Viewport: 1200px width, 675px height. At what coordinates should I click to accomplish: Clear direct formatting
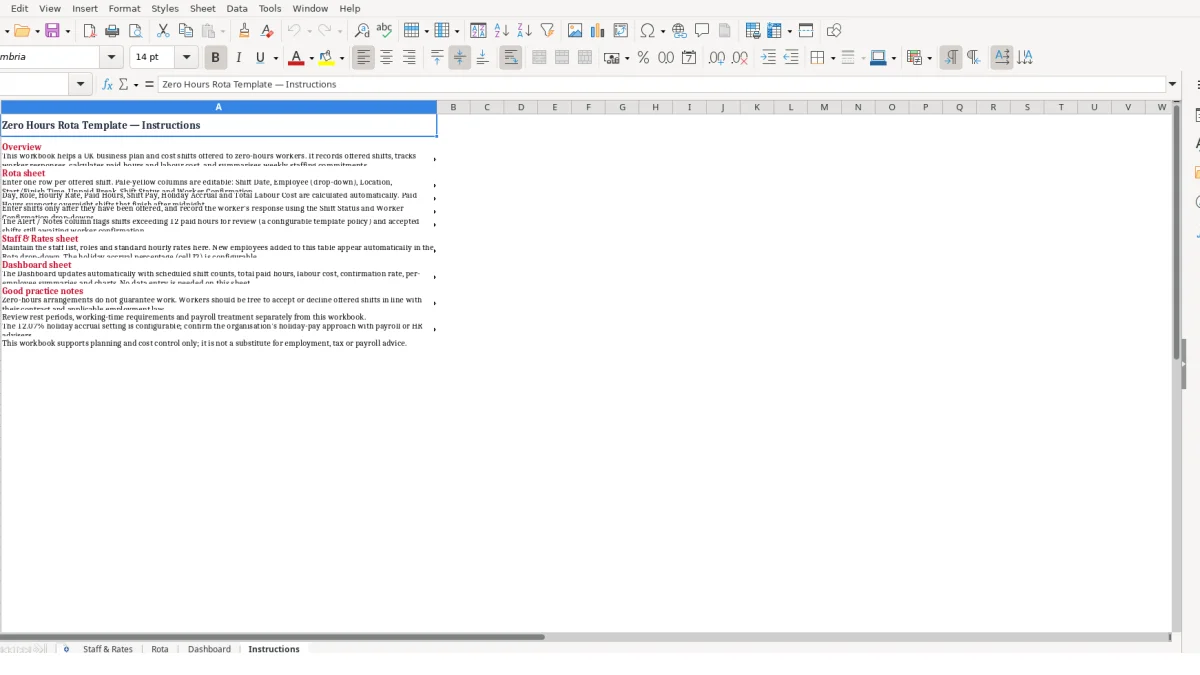(x=266, y=31)
